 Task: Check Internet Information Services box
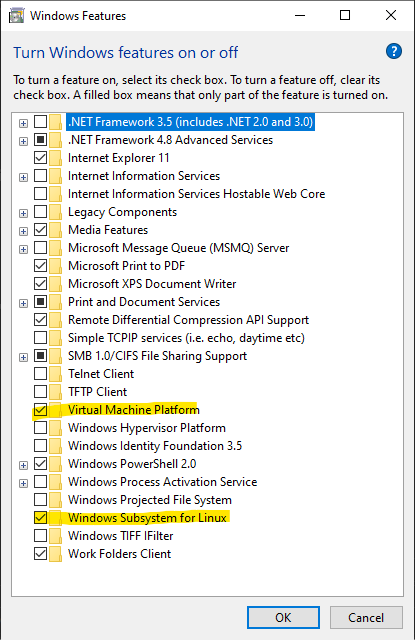click(40, 176)
